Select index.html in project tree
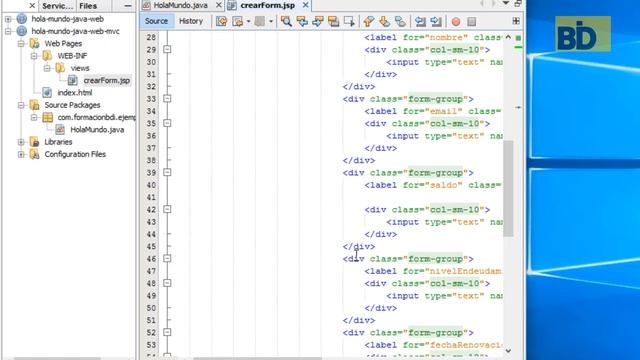Viewport: 640px width, 360px height. click(75, 93)
